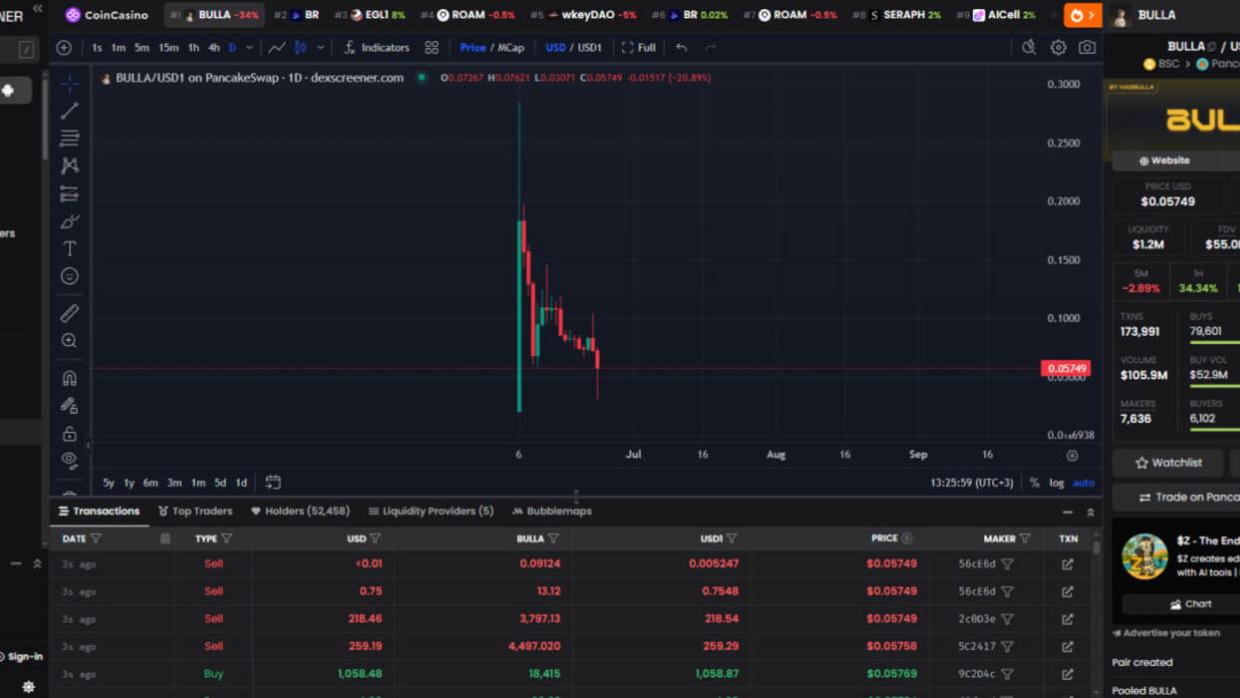Toggle auto scale on the chart
Image resolution: width=1240 pixels, height=698 pixels.
(1083, 483)
